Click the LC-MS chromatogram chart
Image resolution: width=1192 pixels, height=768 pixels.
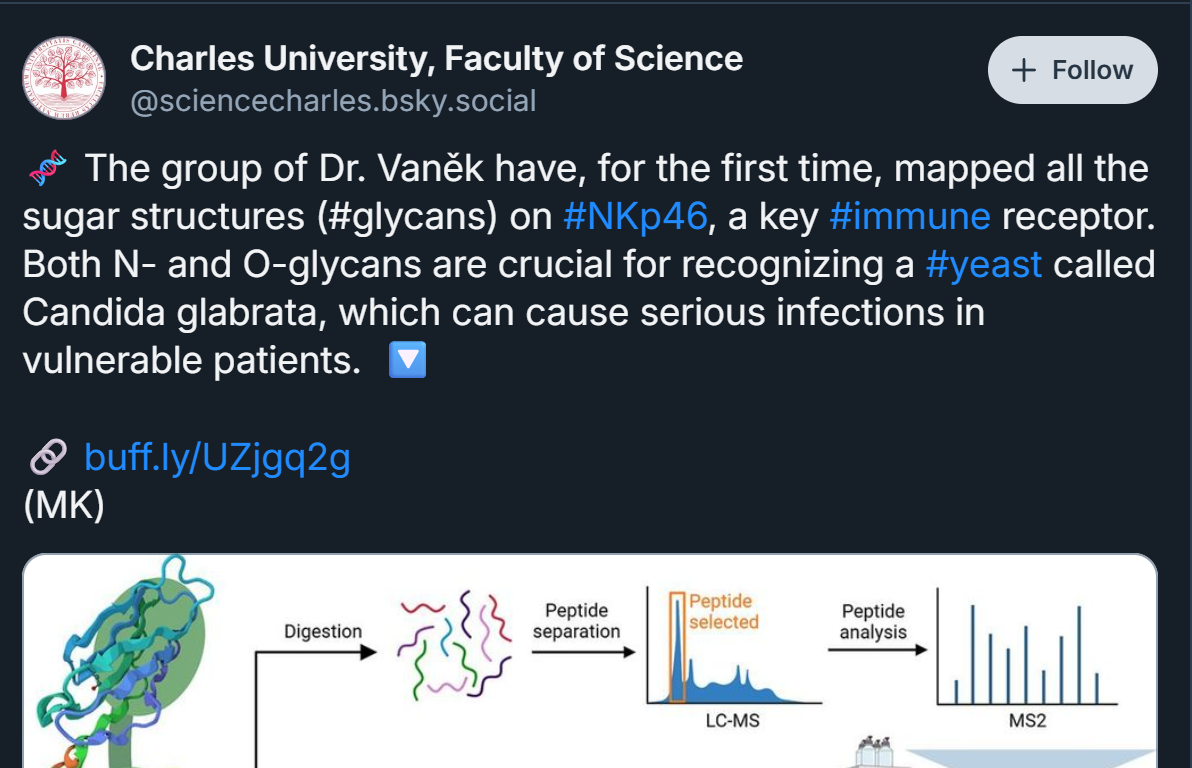tap(734, 646)
